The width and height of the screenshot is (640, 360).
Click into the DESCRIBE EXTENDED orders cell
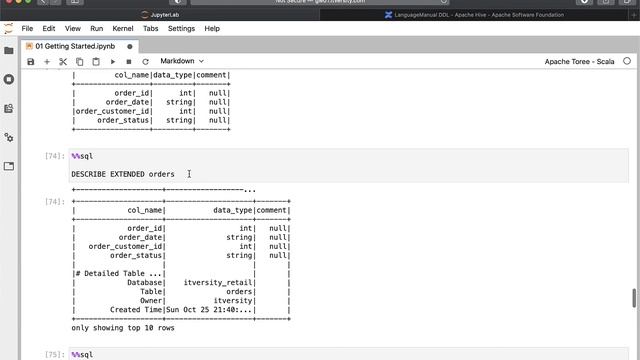pos(349,165)
